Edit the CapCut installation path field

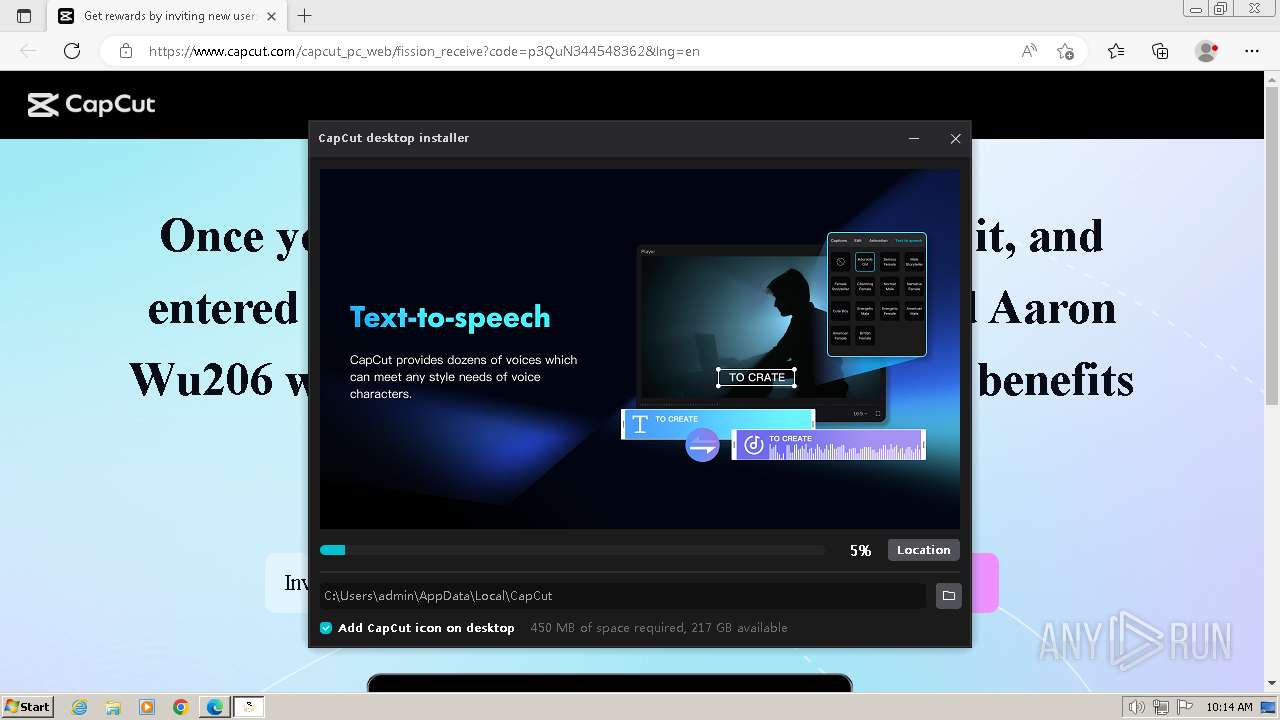tap(622, 596)
